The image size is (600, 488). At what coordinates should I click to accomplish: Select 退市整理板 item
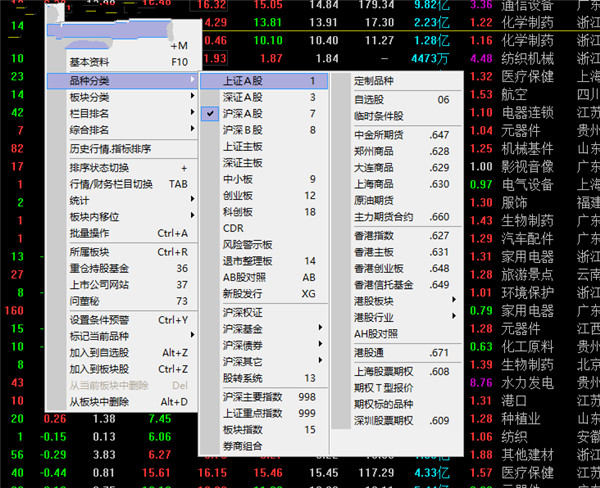tap(264, 261)
